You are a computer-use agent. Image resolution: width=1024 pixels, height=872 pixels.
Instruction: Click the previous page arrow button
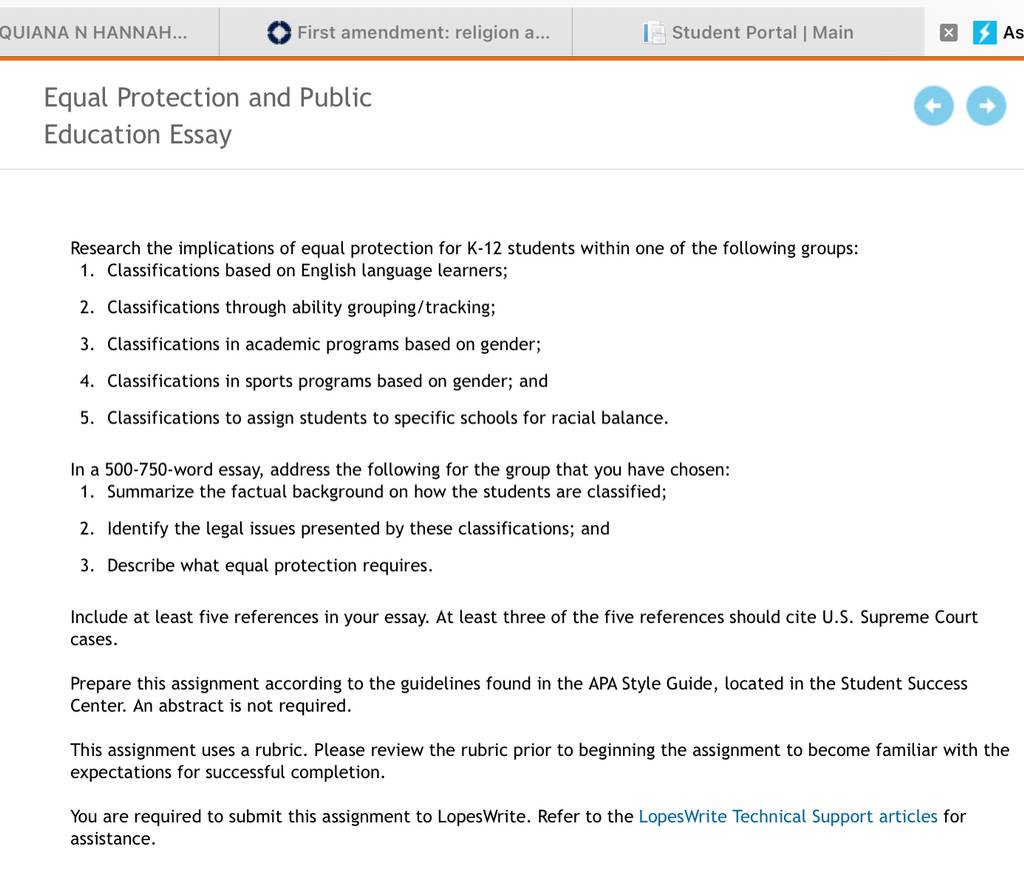(933, 106)
